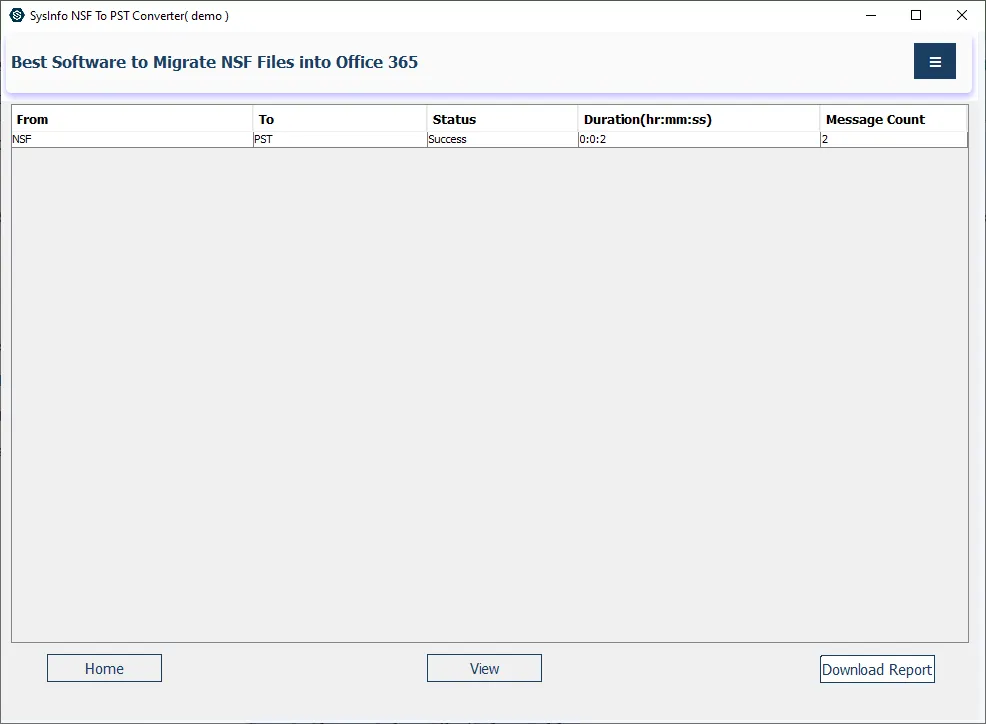Click the window title text in title bar
This screenshot has height=724, width=986.
[129, 16]
